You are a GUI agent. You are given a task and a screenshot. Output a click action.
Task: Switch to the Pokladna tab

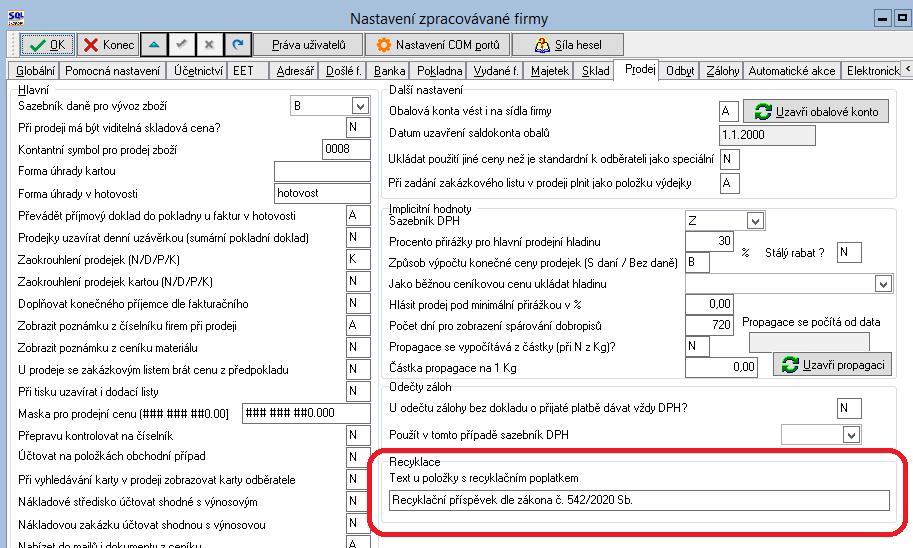(440, 70)
